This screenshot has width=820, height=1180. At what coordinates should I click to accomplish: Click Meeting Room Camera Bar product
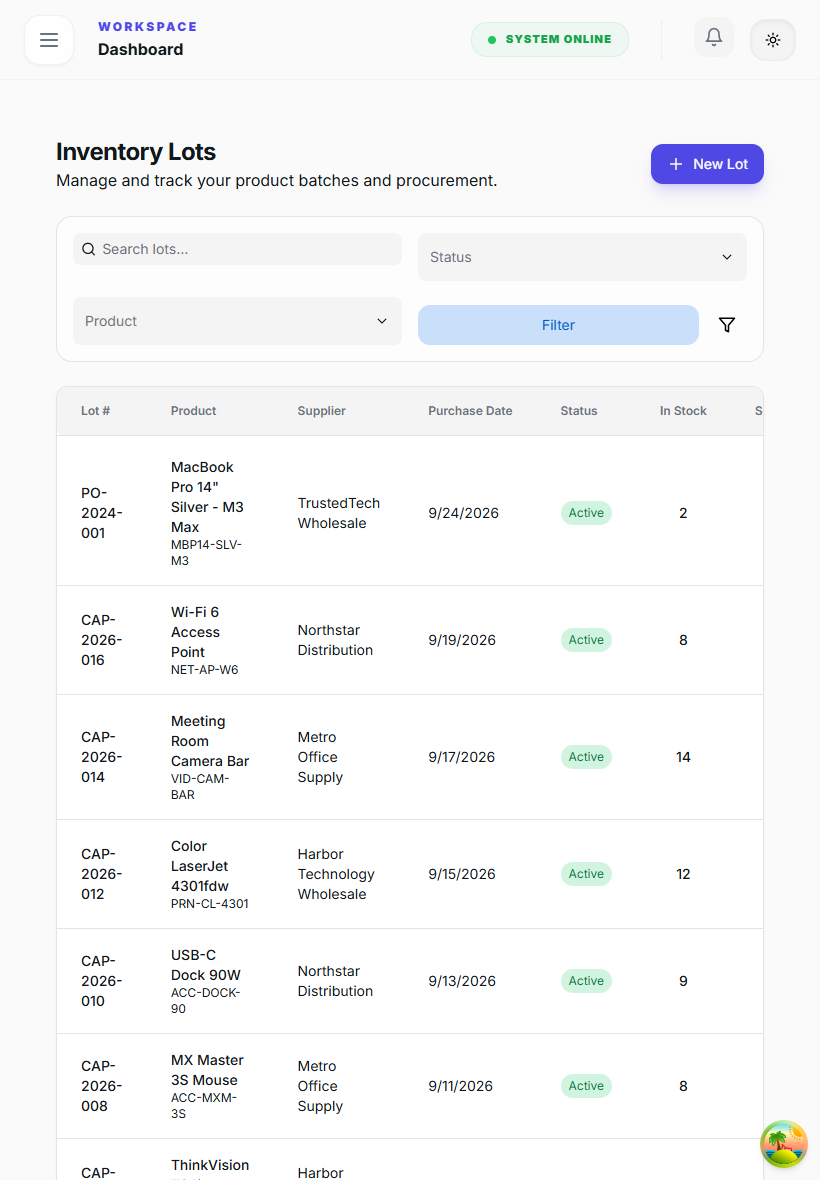point(210,741)
